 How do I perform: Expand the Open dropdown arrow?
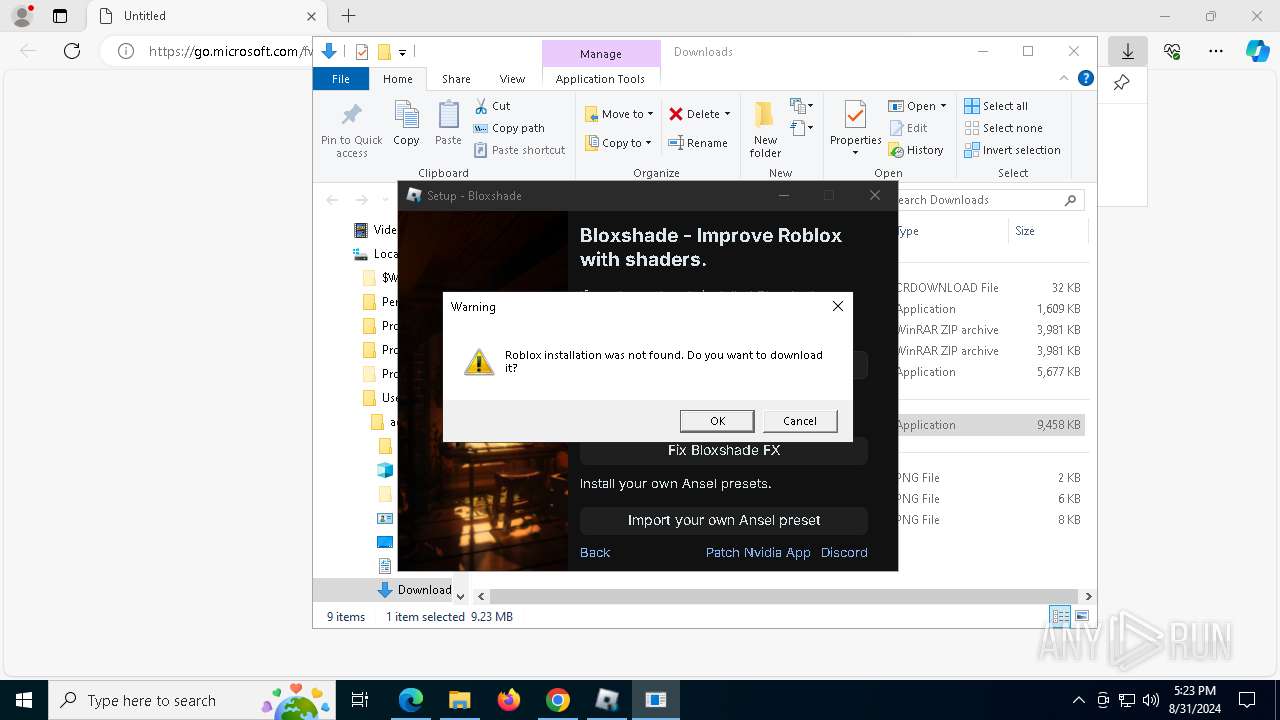tap(943, 106)
